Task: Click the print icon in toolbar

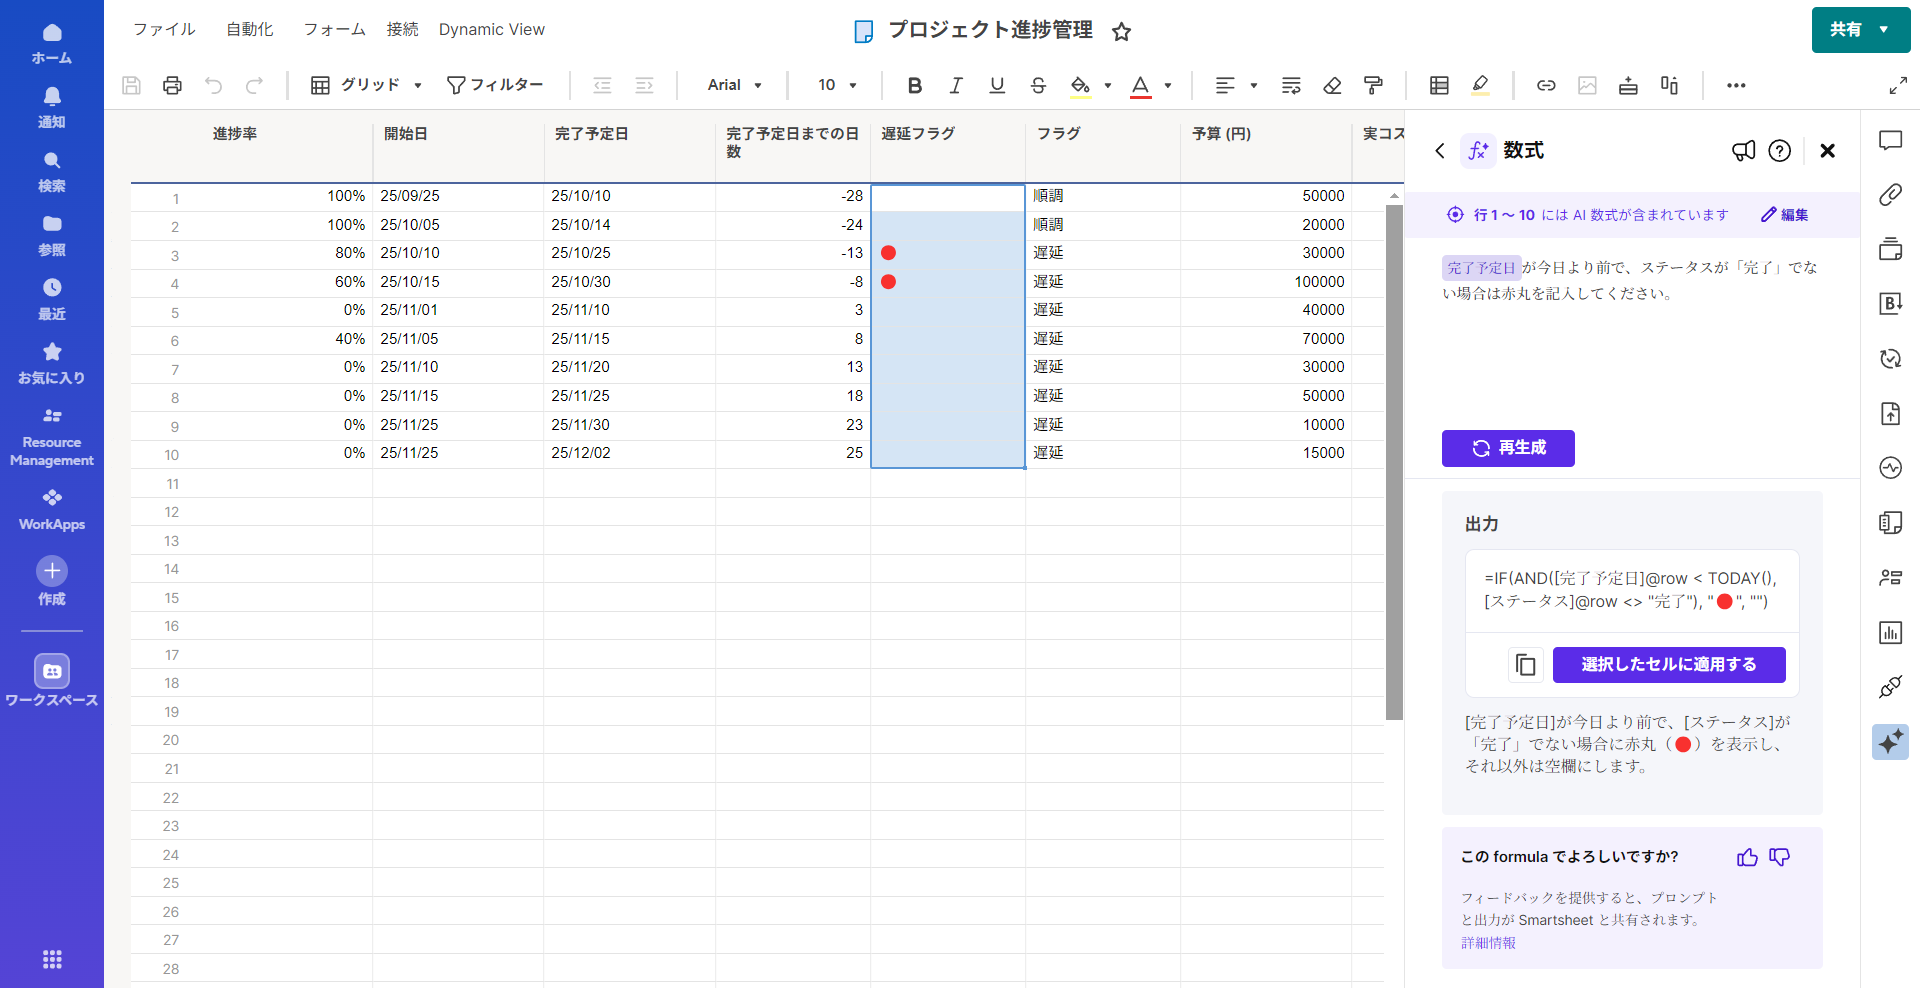Action: 172,86
